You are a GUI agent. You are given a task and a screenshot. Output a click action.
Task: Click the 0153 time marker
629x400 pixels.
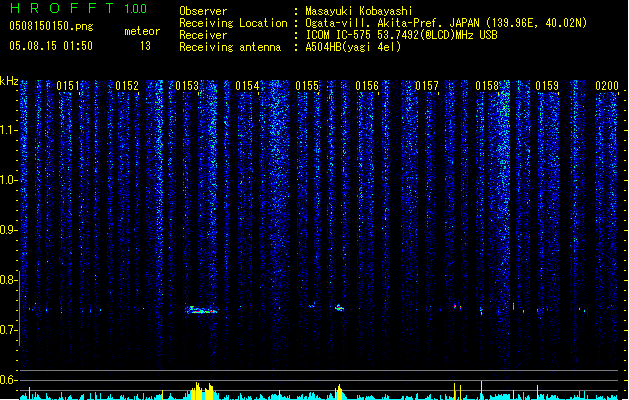187,86
